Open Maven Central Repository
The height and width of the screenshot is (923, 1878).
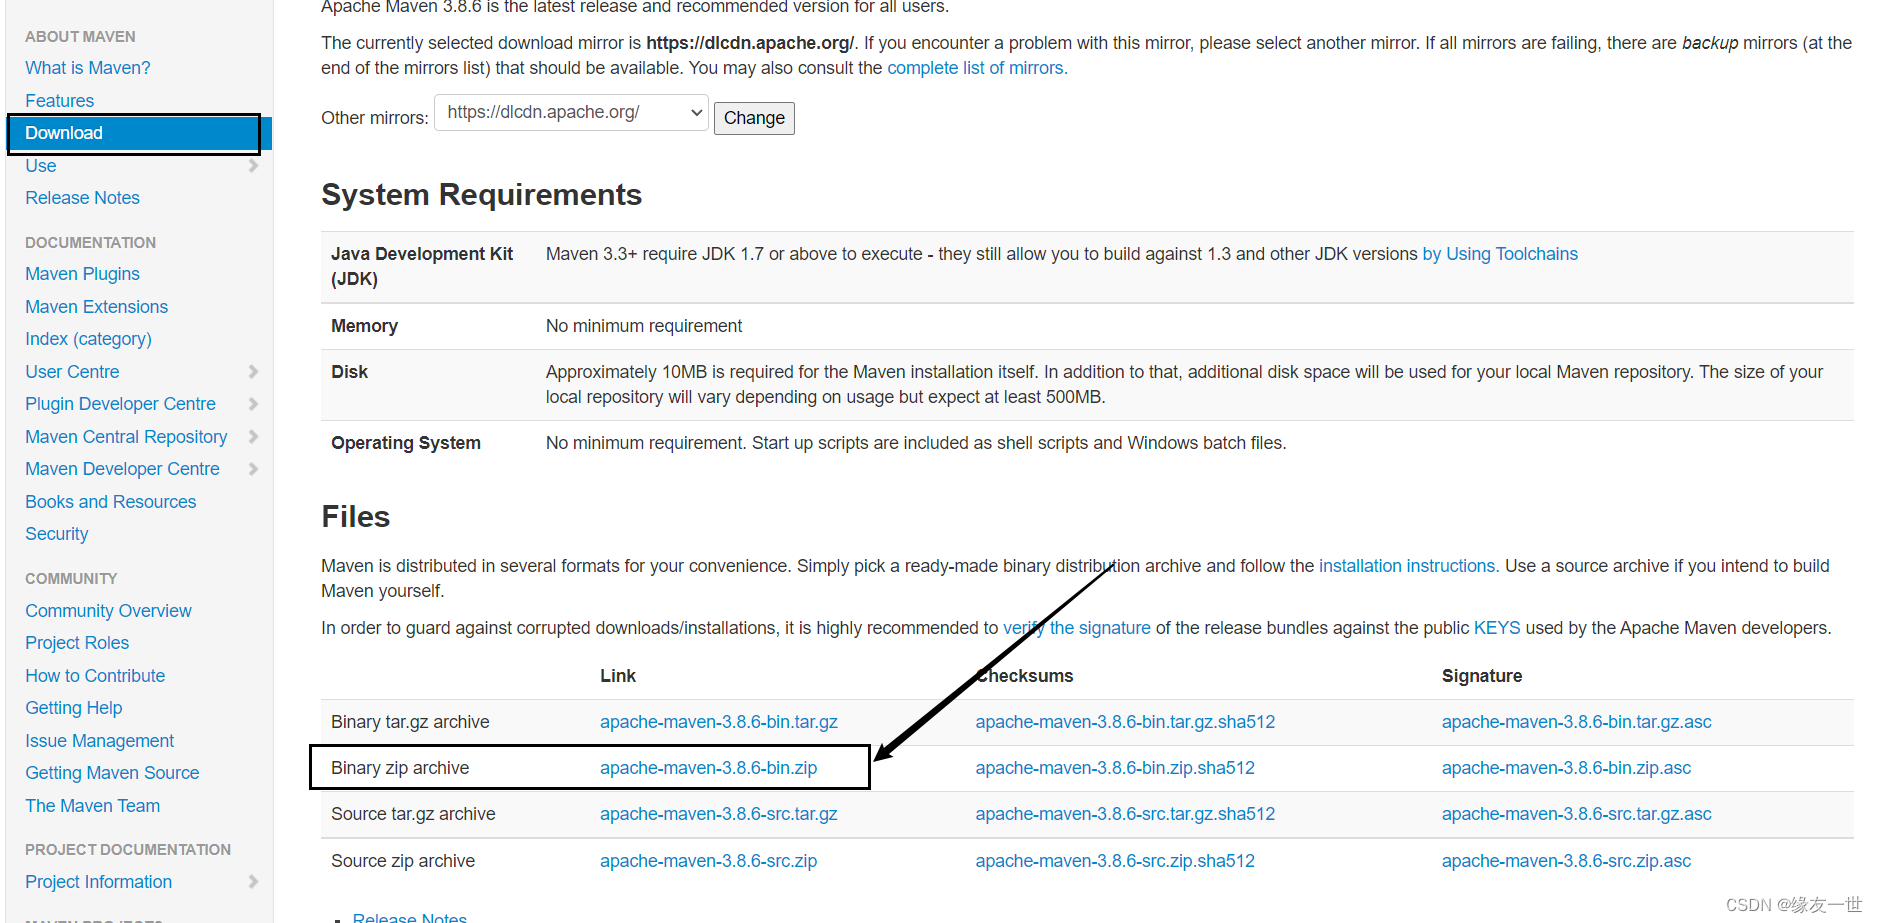coord(126,437)
